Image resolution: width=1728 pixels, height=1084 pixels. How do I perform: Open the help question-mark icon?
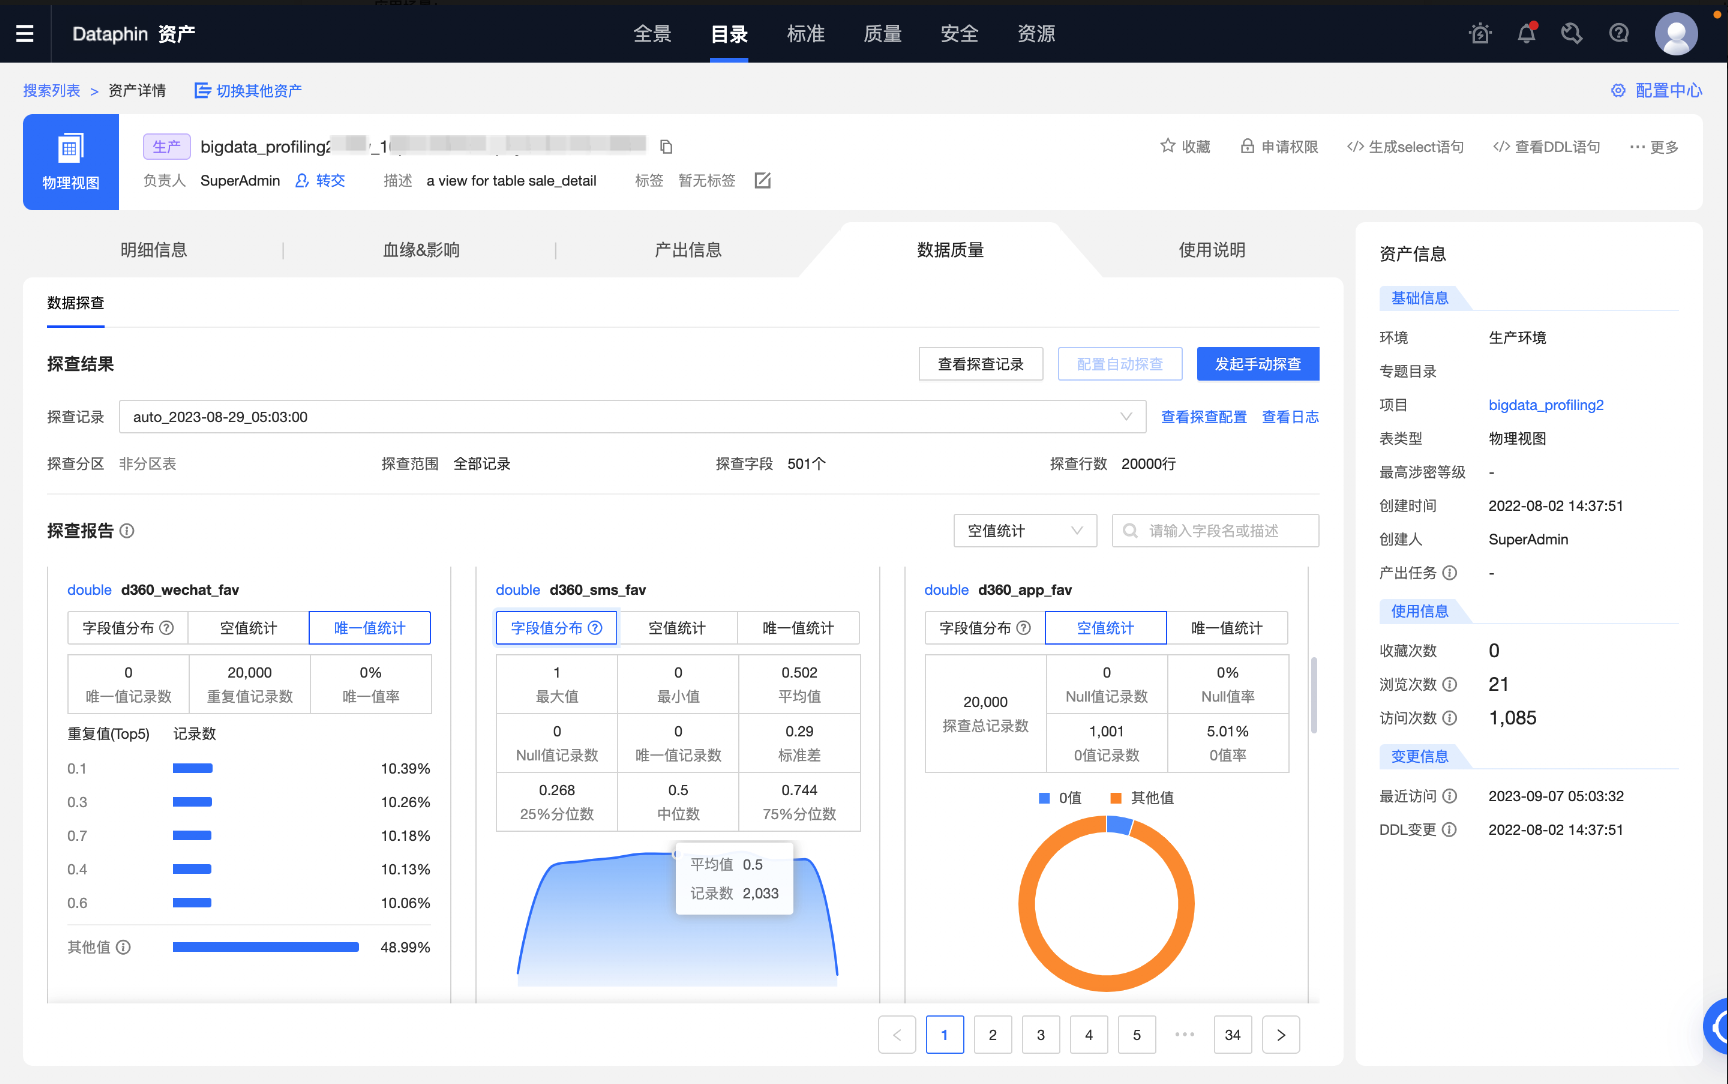(1618, 33)
